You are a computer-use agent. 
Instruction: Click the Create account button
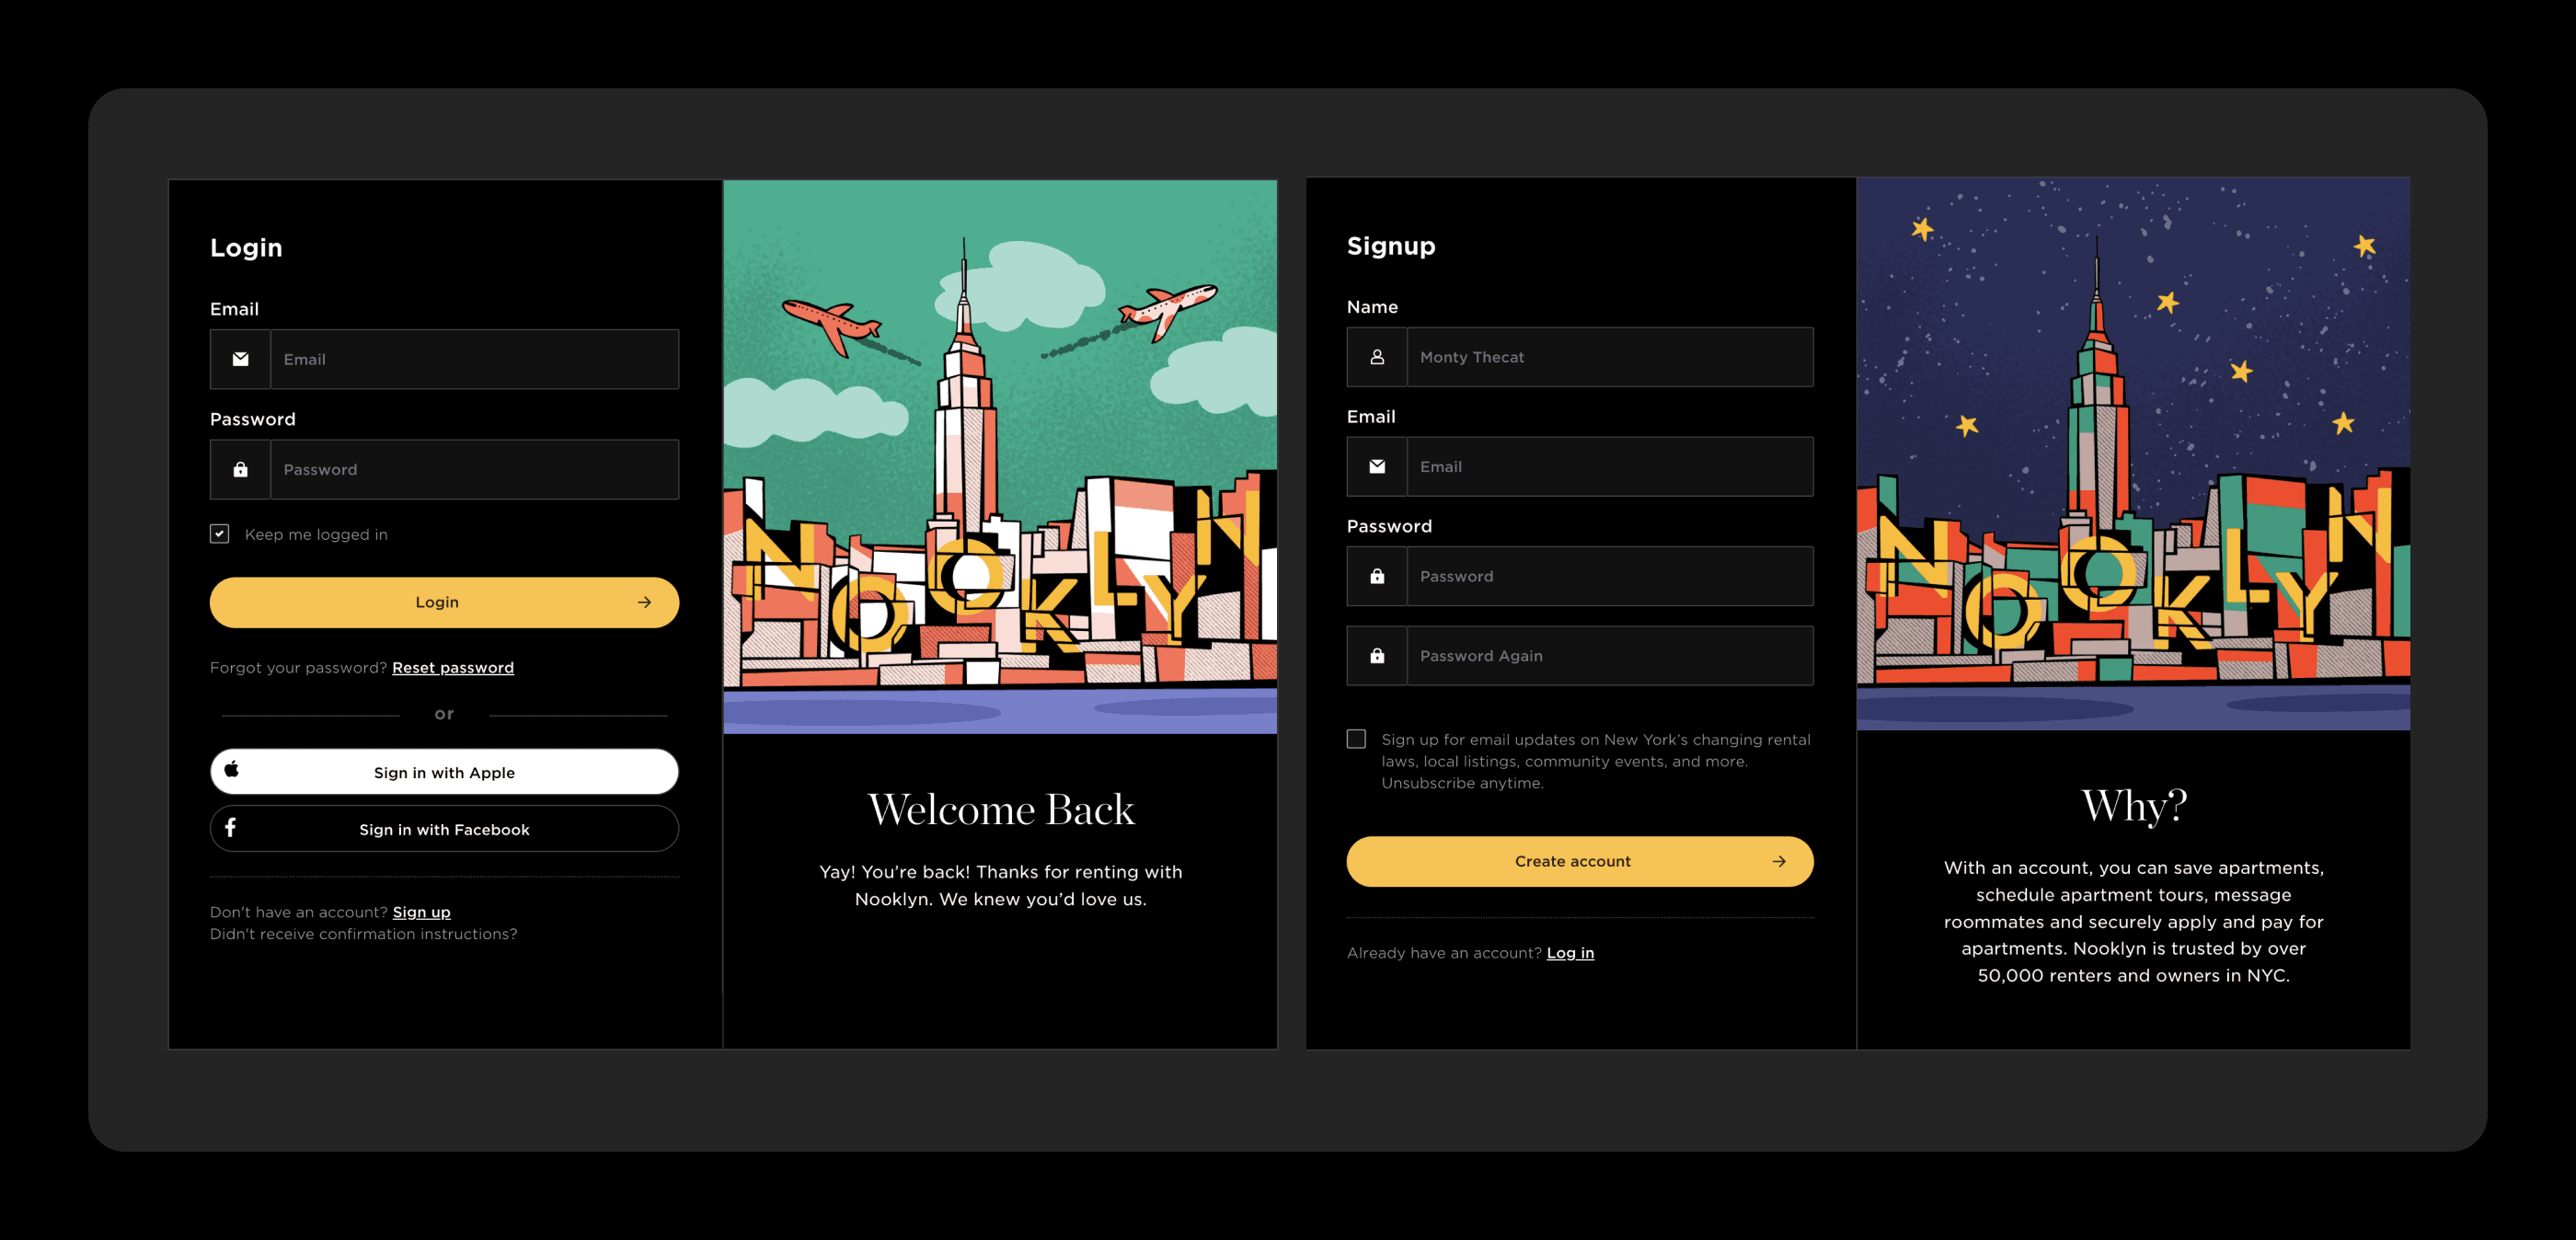tap(1579, 861)
